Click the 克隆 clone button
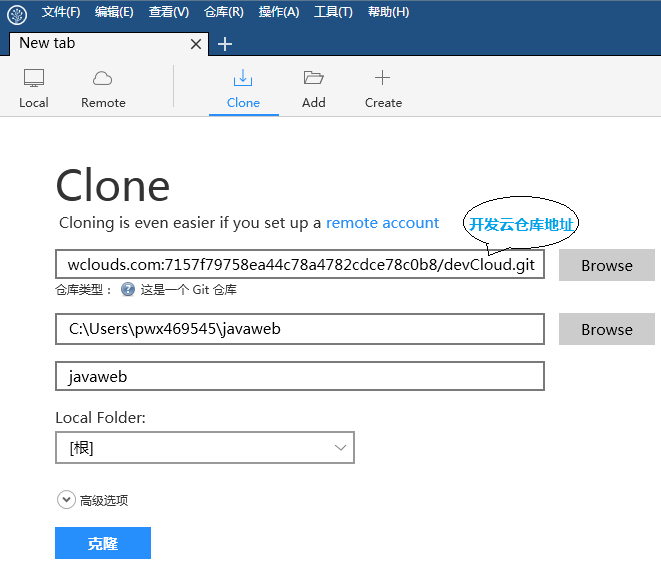The width and height of the screenshot is (661, 565). click(103, 543)
